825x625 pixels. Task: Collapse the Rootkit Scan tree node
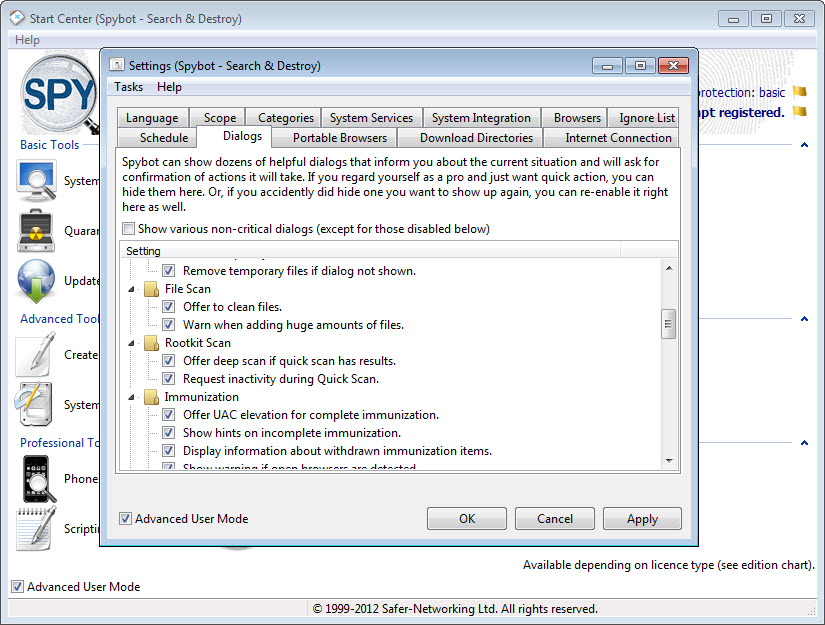[132, 344]
